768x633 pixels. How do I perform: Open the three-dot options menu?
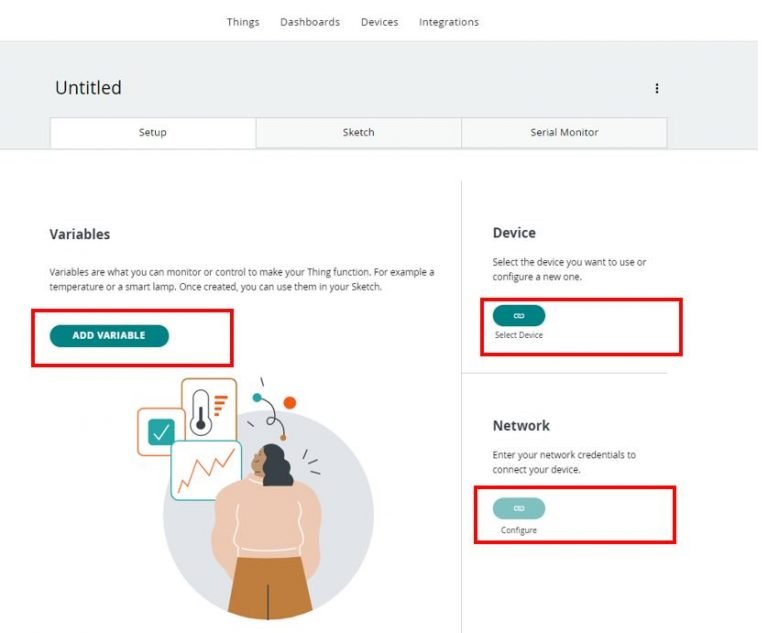[657, 88]
